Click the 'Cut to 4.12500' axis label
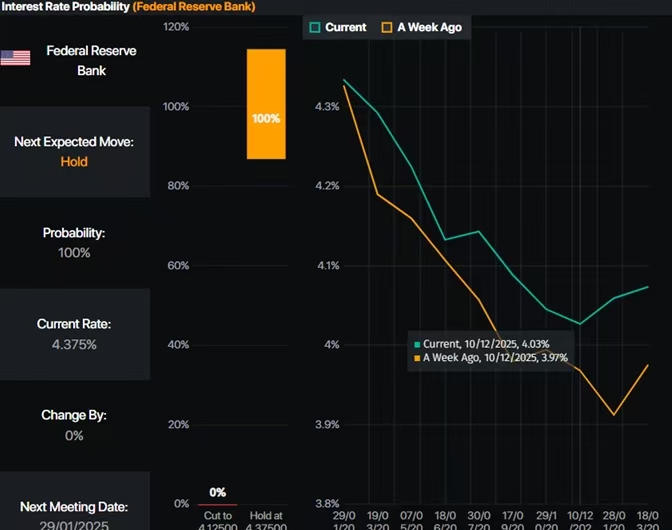 pyautogui.click(x=218, y=522)
